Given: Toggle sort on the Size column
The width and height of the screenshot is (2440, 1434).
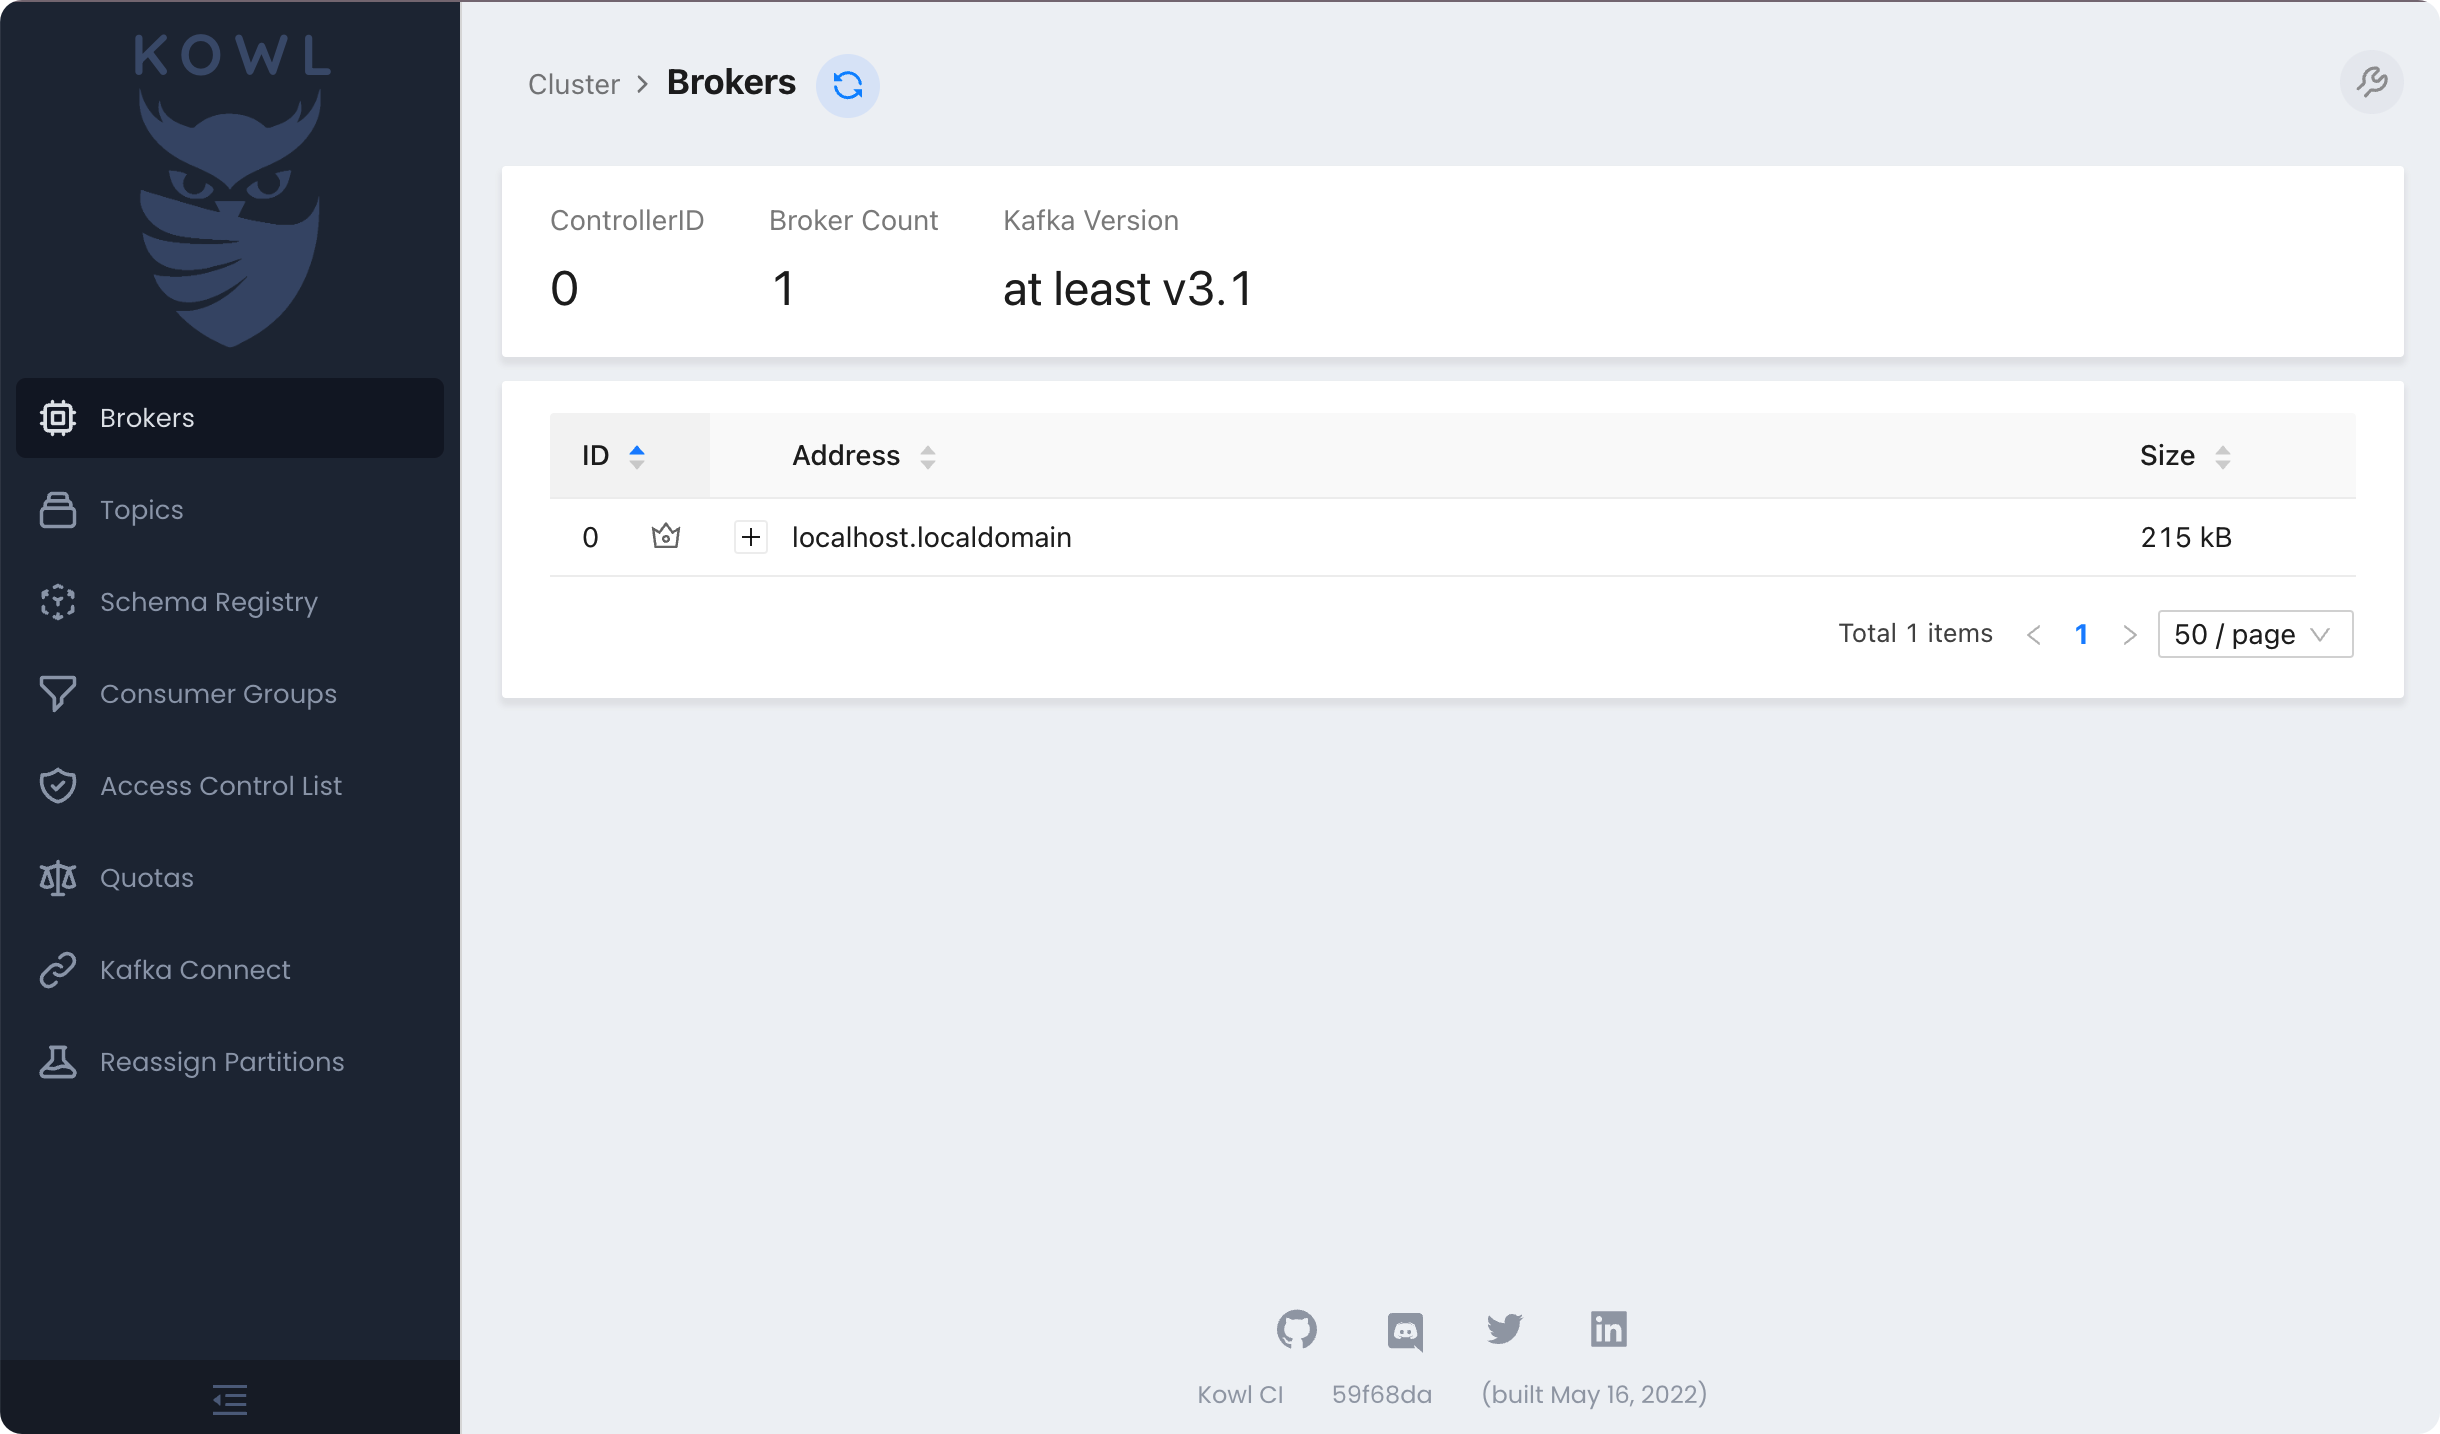Looking at the screenshot, I should pos(2185,456).
